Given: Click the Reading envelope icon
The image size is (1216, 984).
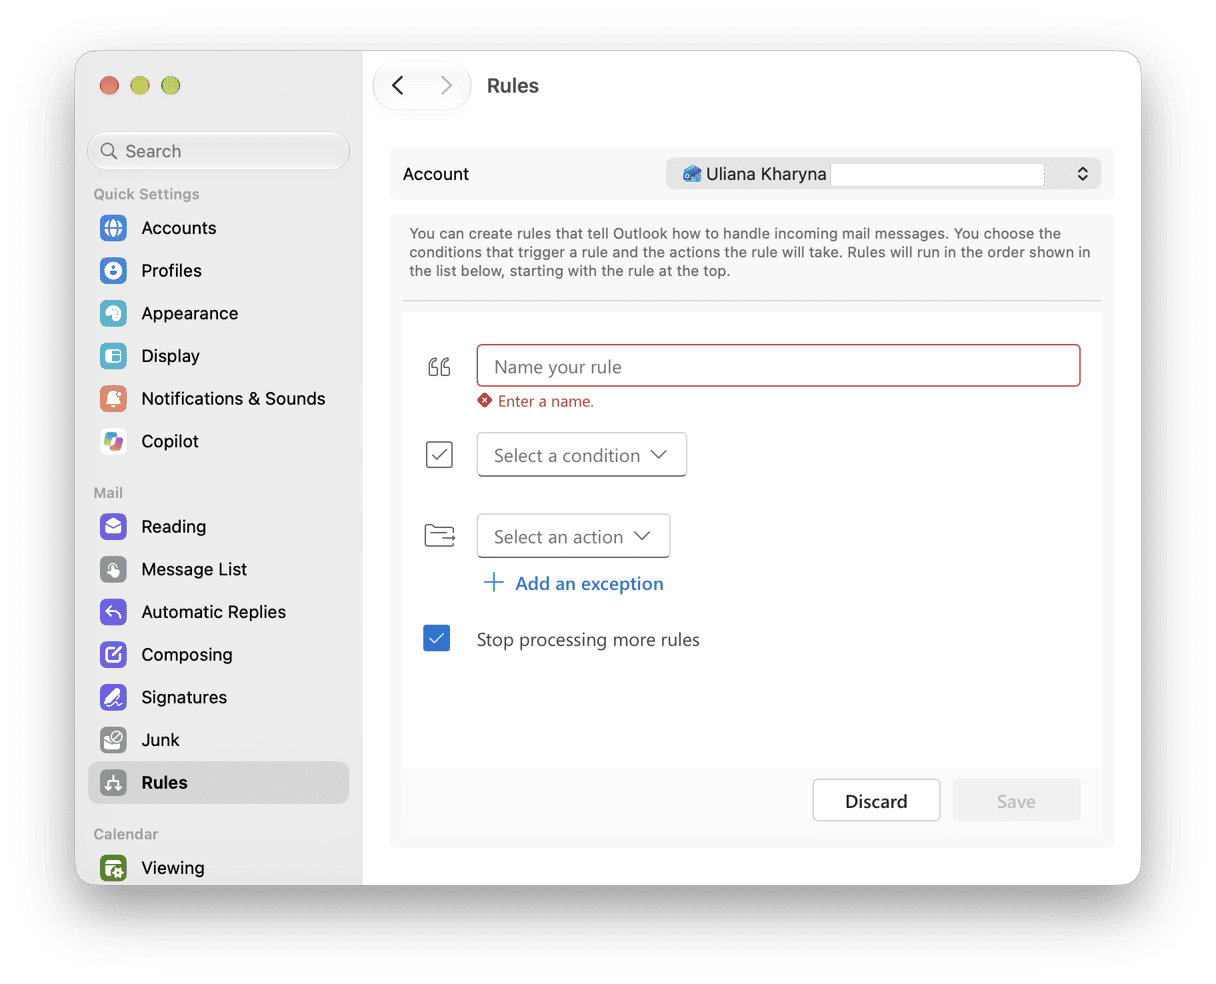Looking at the screenshot, I should point(113,527).
